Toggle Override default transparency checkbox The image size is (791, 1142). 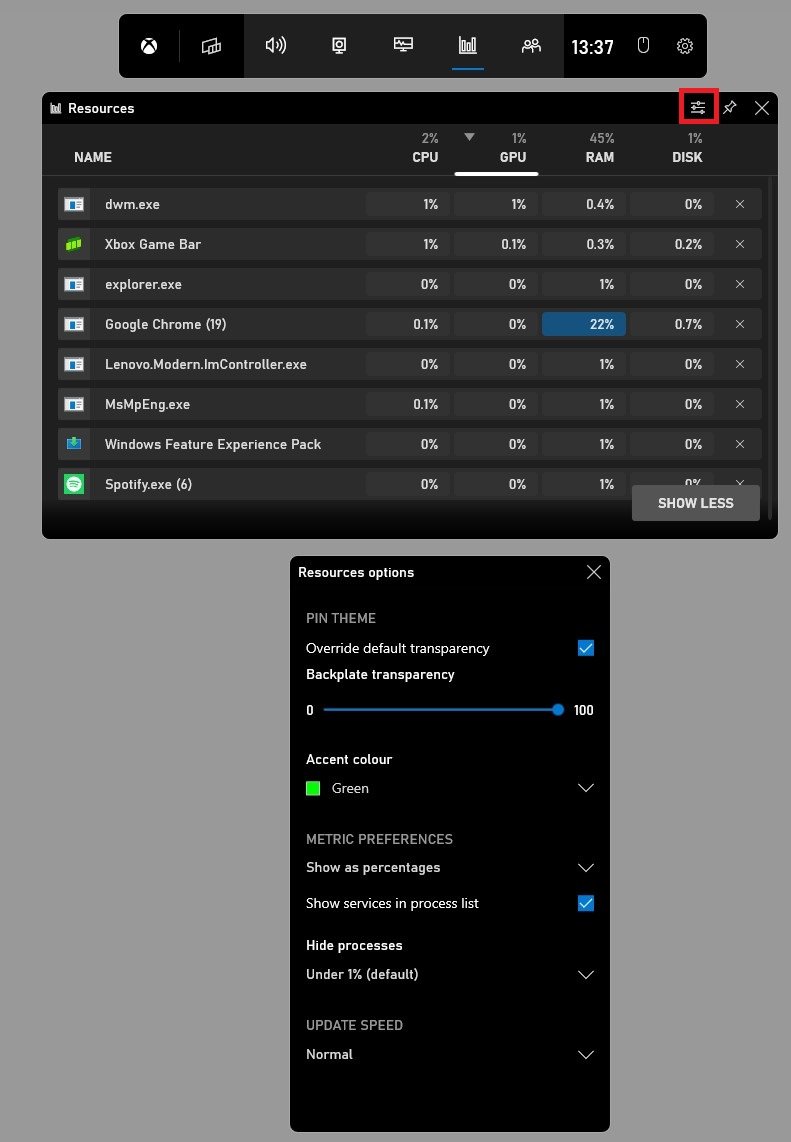(x=586, y=648)
